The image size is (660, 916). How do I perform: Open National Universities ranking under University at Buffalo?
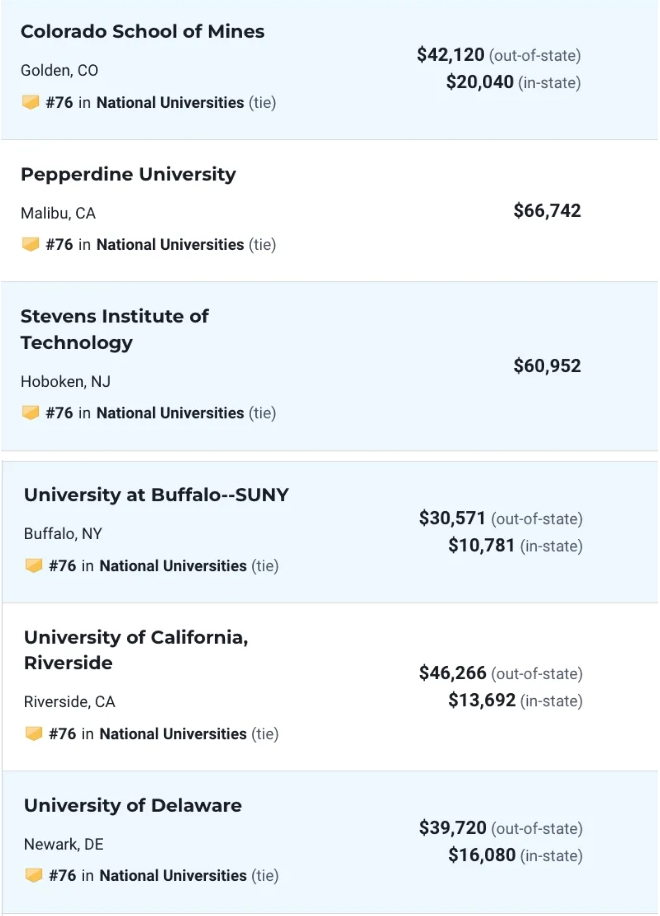[x=173, y=565]
